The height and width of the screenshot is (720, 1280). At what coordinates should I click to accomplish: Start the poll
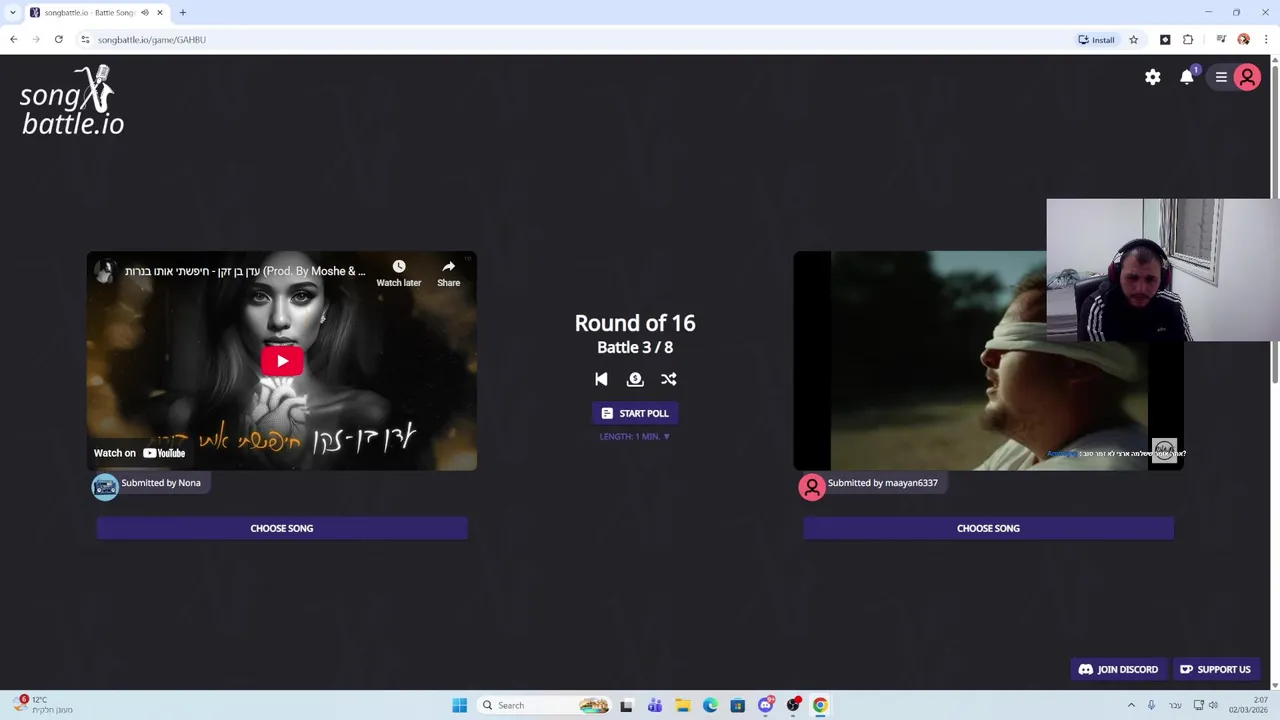click(x=635, y=413)
